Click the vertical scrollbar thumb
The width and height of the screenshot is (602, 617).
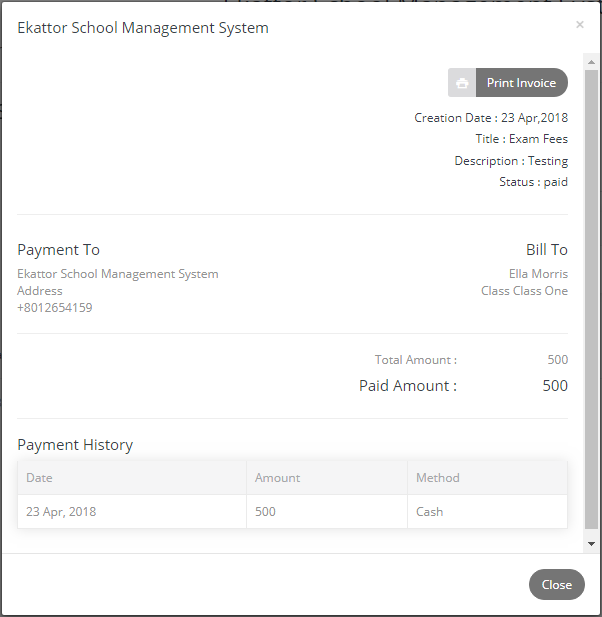591,299
